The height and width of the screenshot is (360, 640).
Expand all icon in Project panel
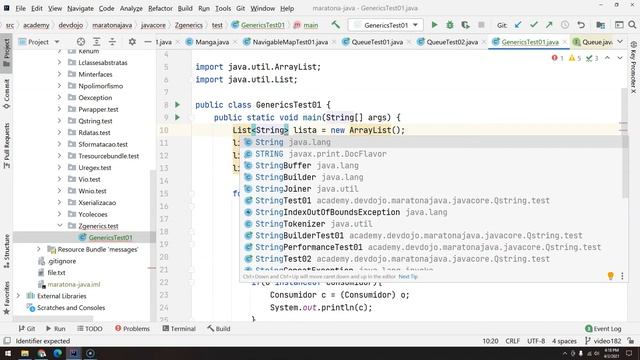pyautogui.click(x=96, y=42)
